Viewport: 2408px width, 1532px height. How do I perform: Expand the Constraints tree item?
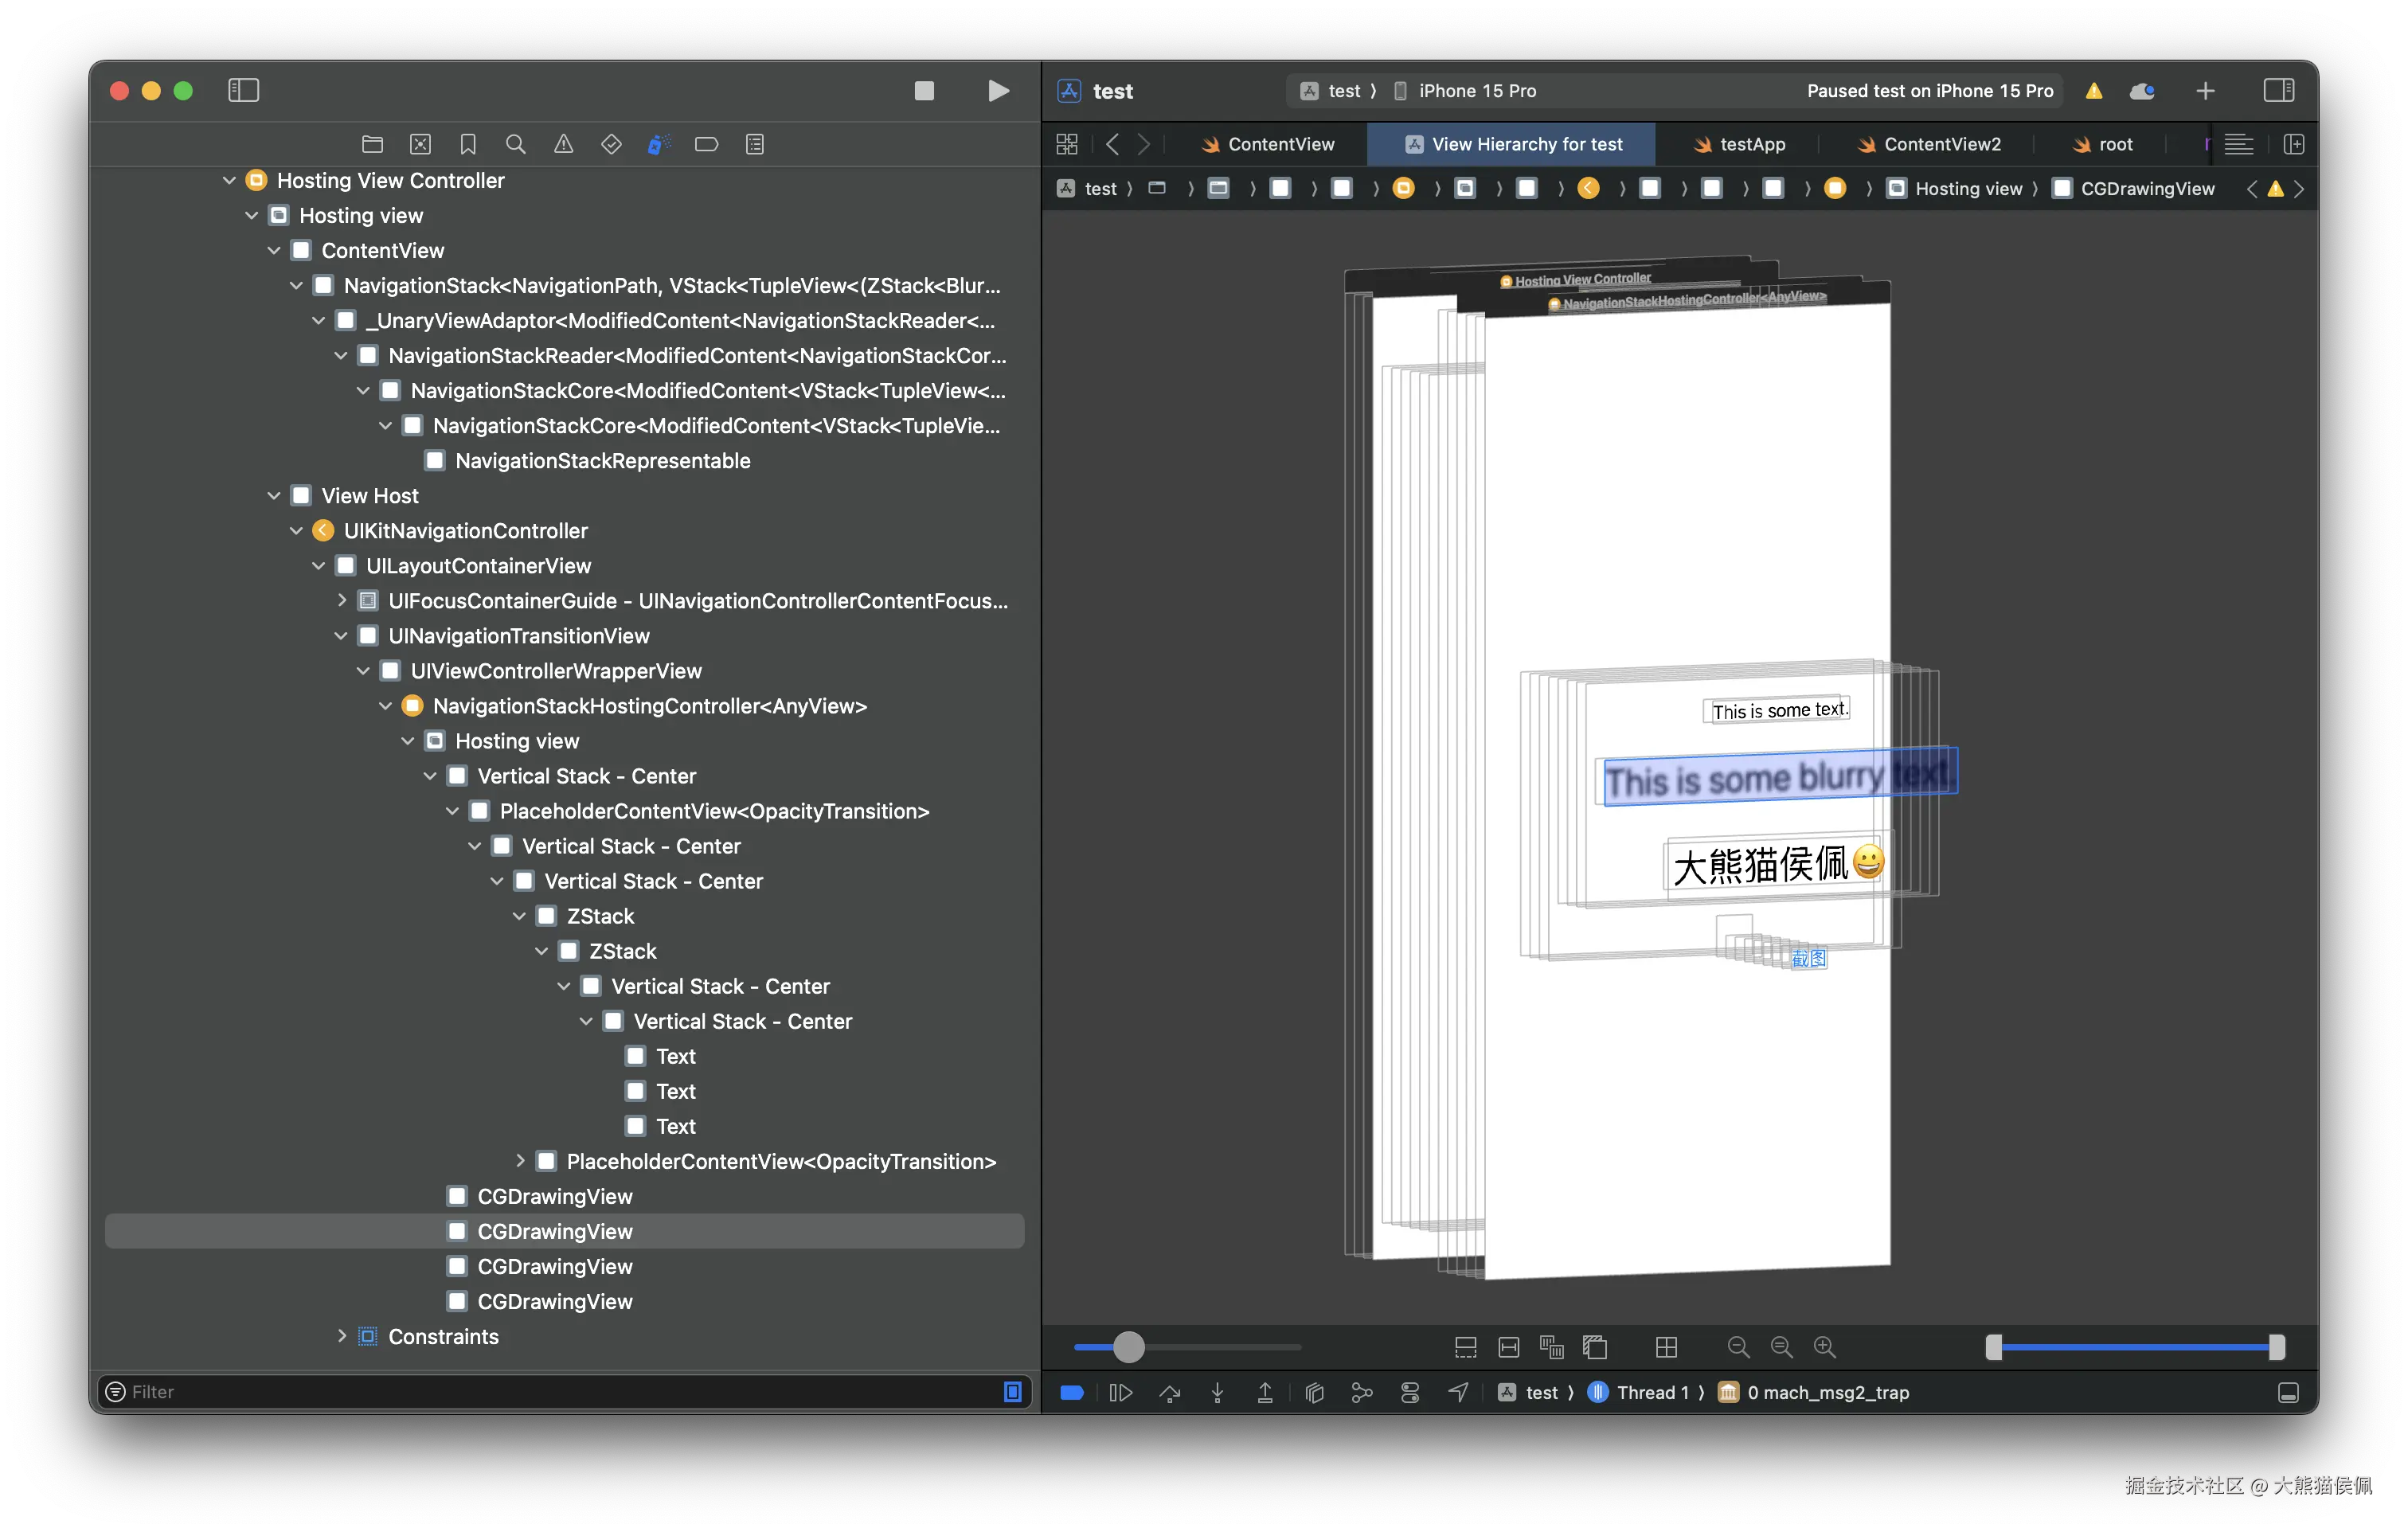pyautogui.click(x=342, y=1336)
